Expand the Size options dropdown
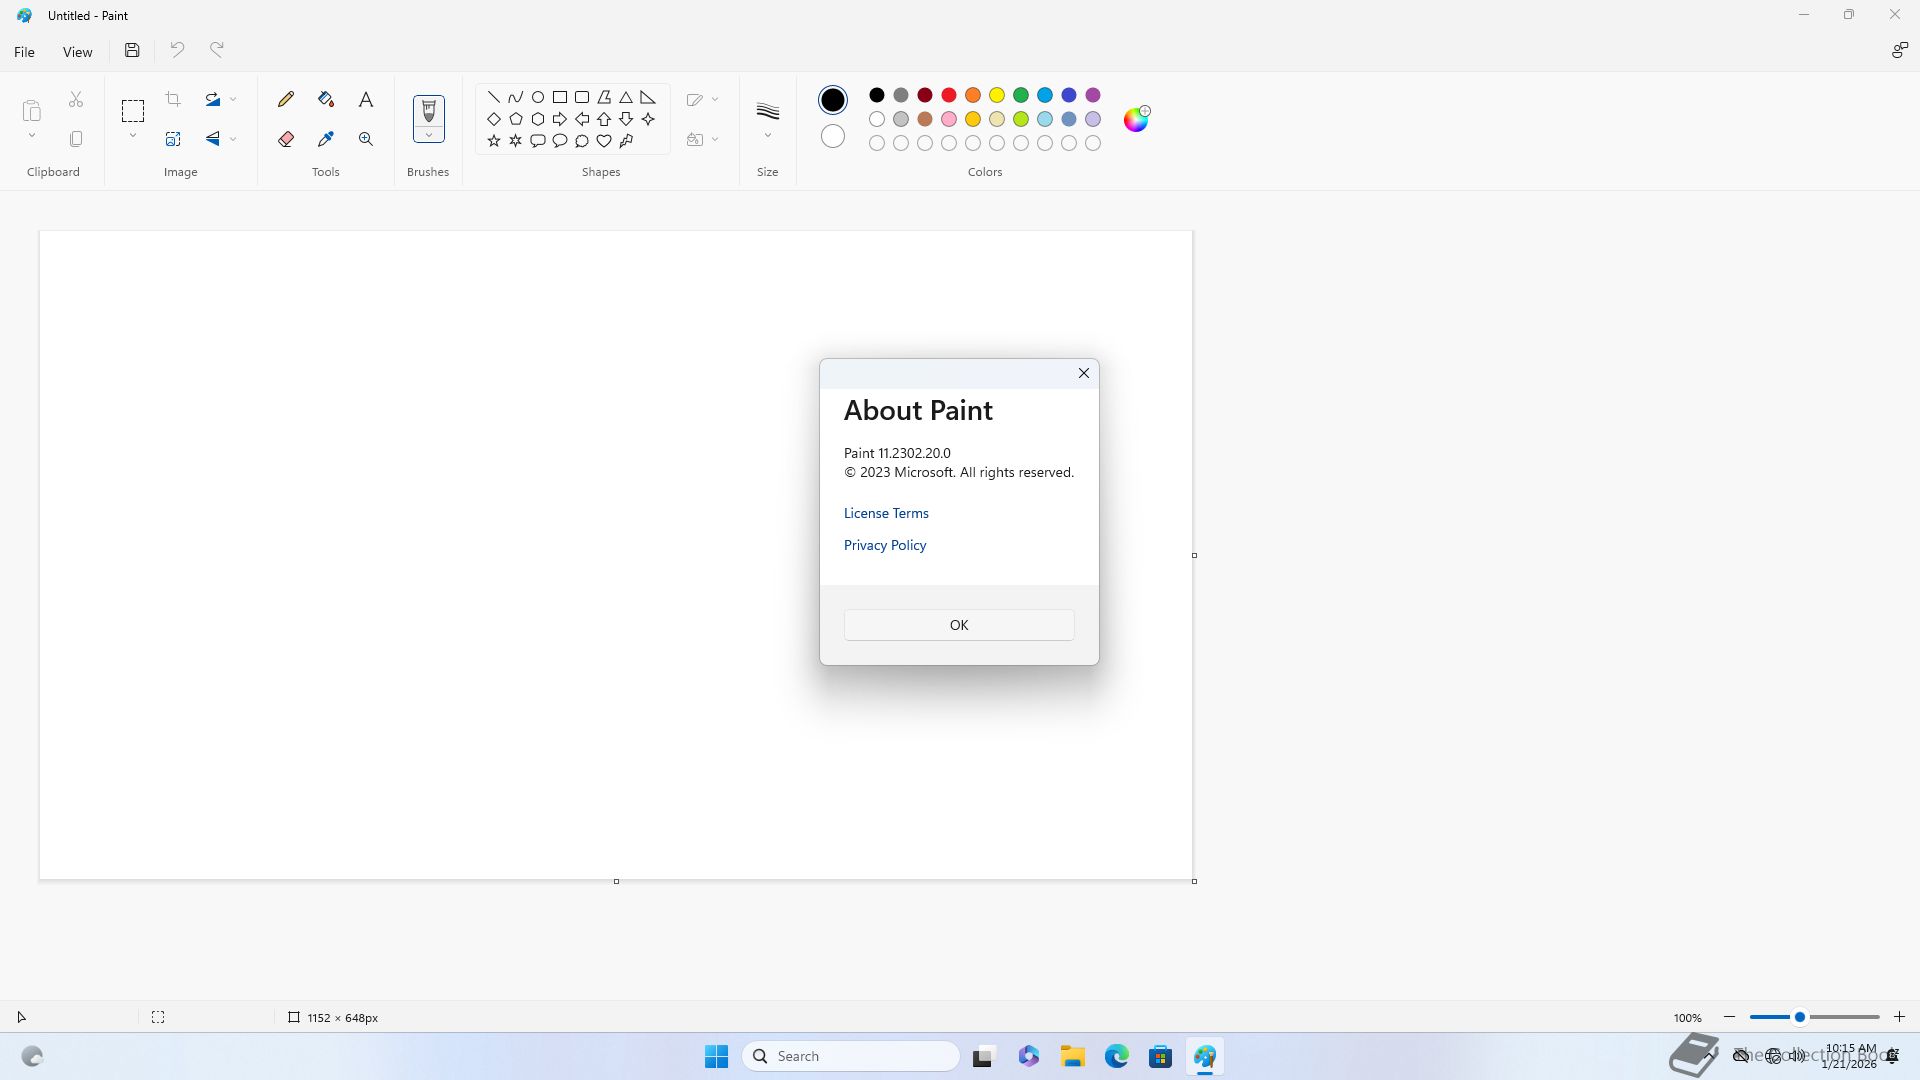This screenshot has width=1920, height=1080. pyautogui.click(x=767, y=136)
